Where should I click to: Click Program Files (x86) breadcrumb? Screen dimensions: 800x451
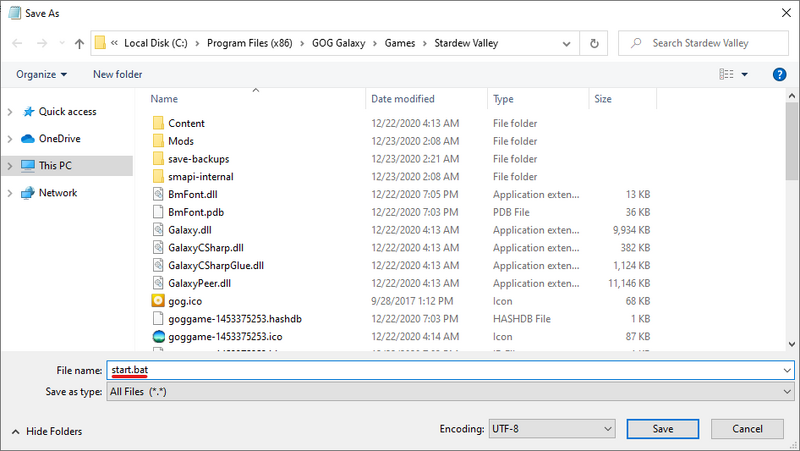249,43
